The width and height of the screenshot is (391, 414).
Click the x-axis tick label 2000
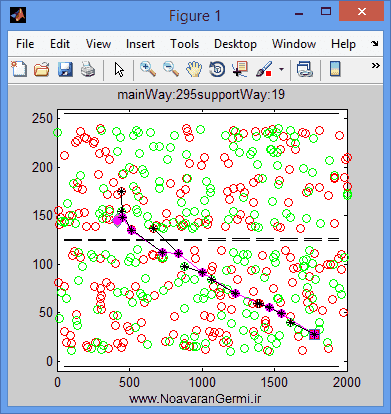coord(347,382)
